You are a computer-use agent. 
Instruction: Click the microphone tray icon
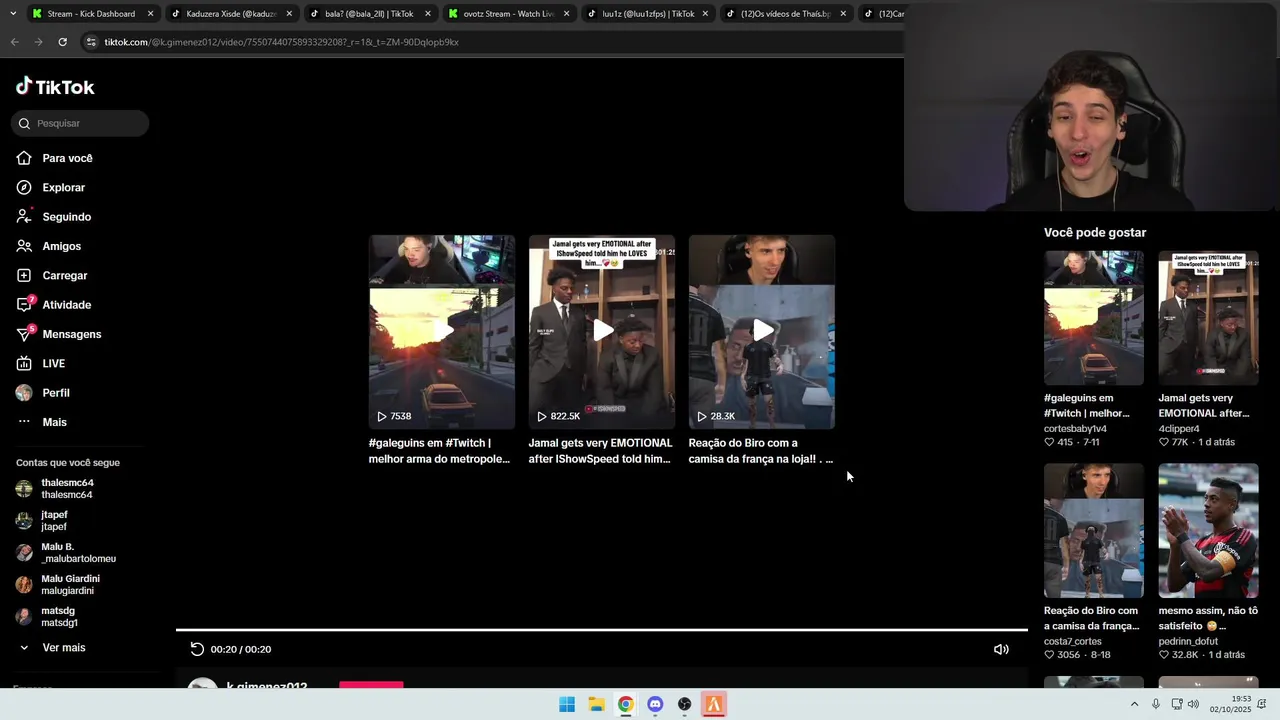click(x=1156, y=704)
